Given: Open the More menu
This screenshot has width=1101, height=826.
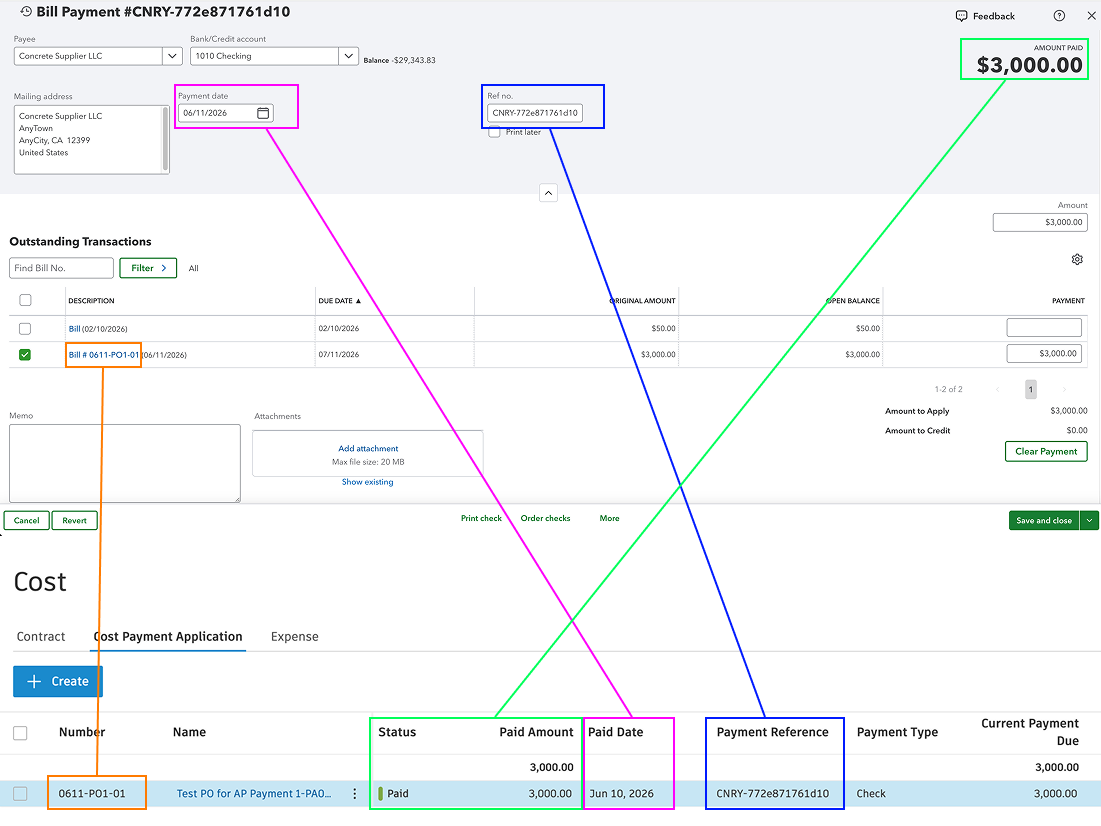Looking at the screenshot, I should click(x=609, y=518).
